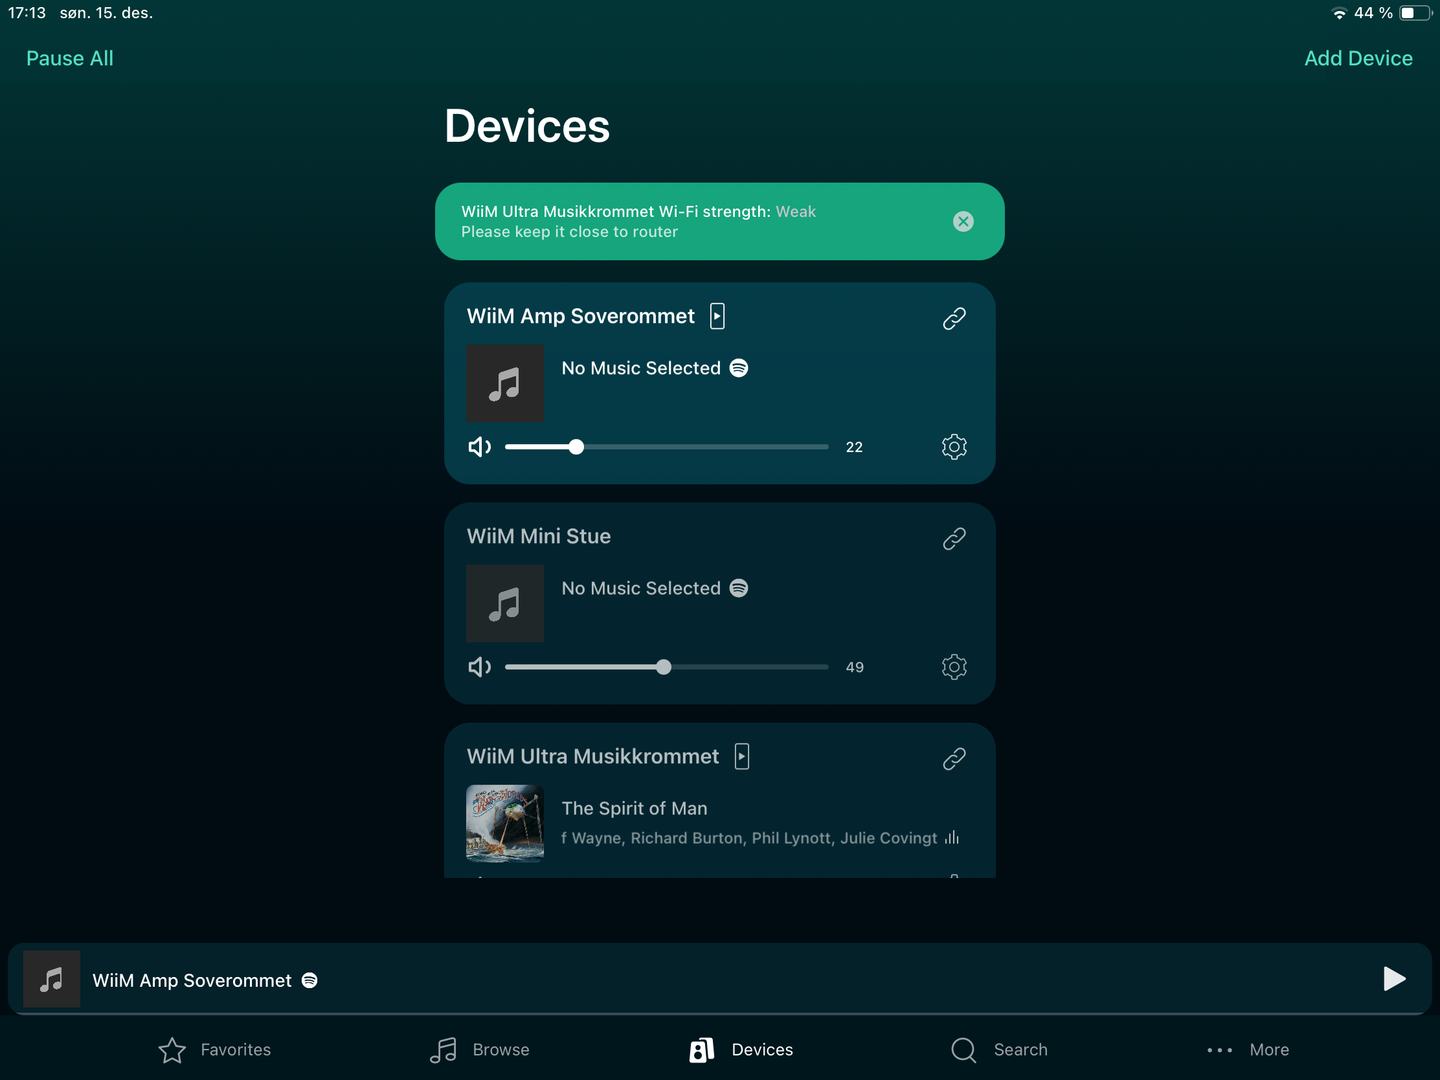The height and width of the screenshot is (1080, 1440).
Task: Click the Wi-Fi status icon in status bar
Action: click(1339, 13)
